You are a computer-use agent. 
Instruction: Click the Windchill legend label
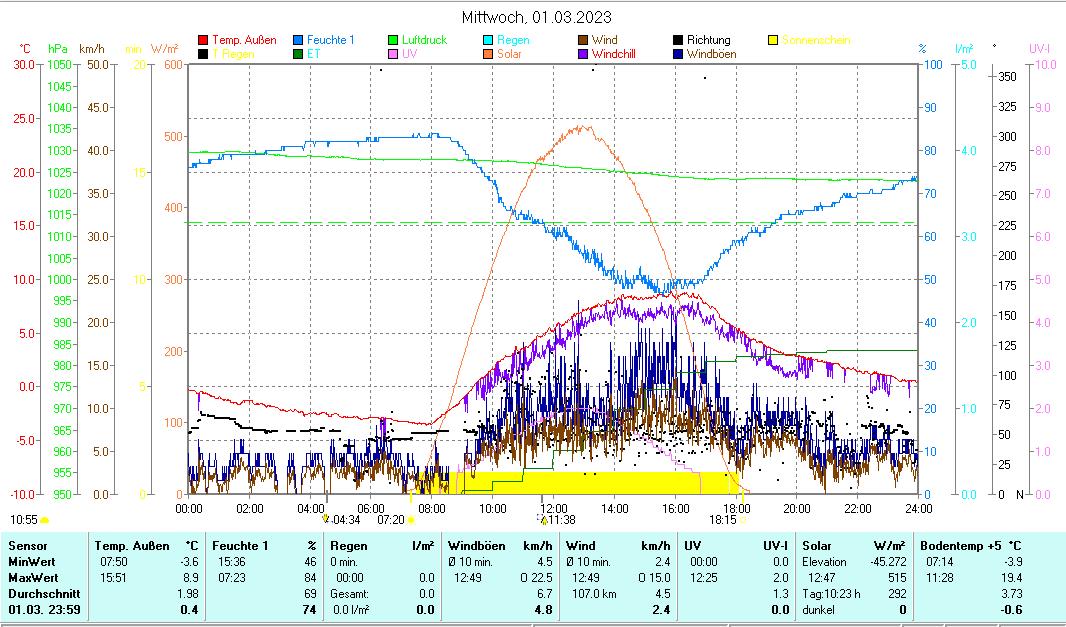click(614, 54)
